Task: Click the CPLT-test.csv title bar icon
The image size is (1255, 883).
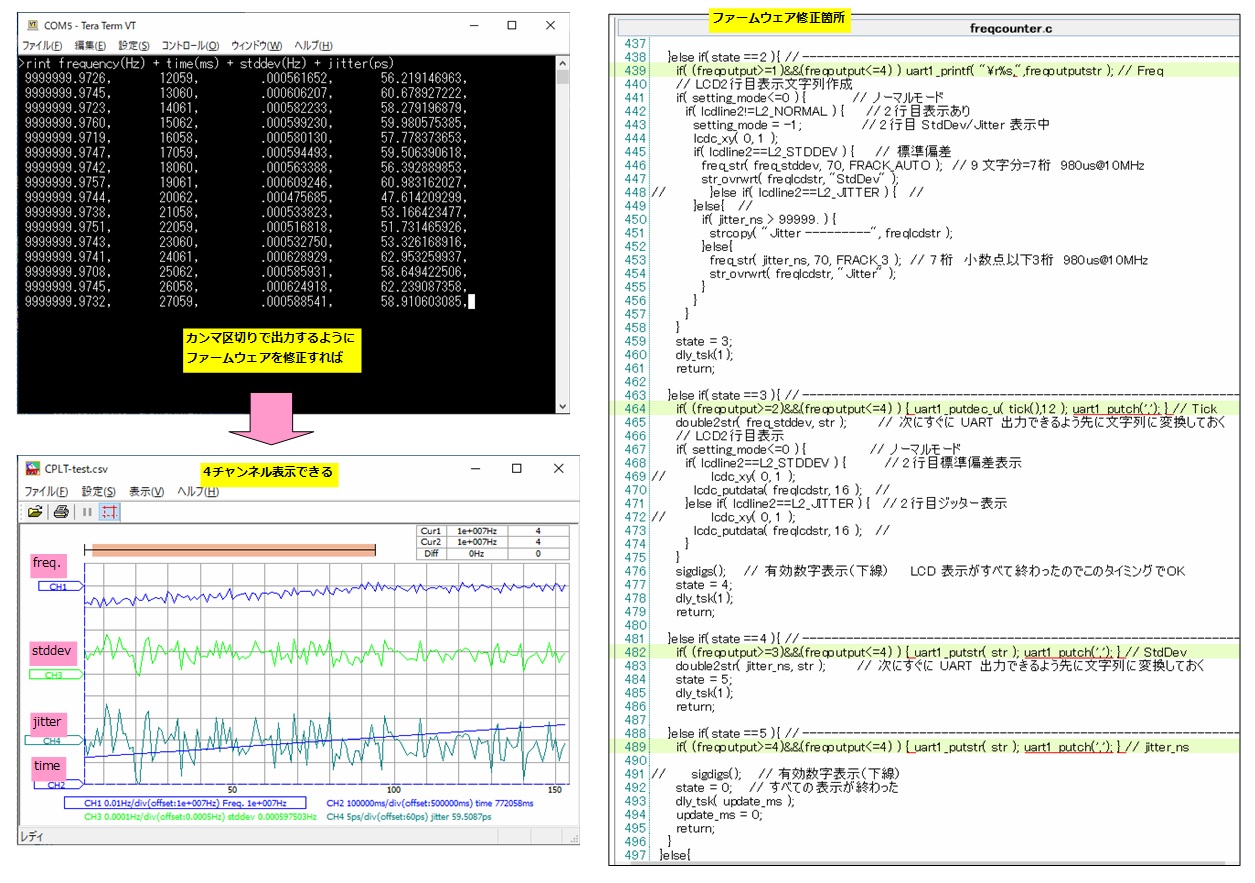Action: (x=32, y=468)
